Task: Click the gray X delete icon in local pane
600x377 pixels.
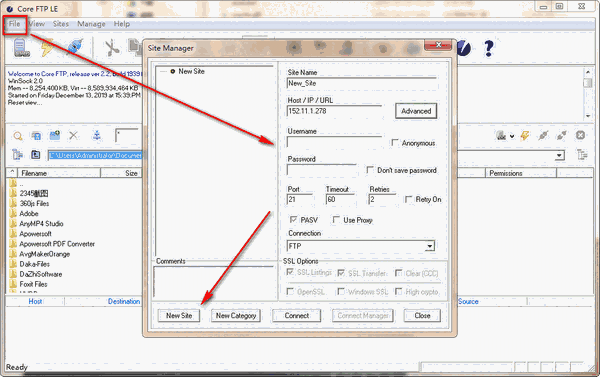Action: (x=73, y=135)
